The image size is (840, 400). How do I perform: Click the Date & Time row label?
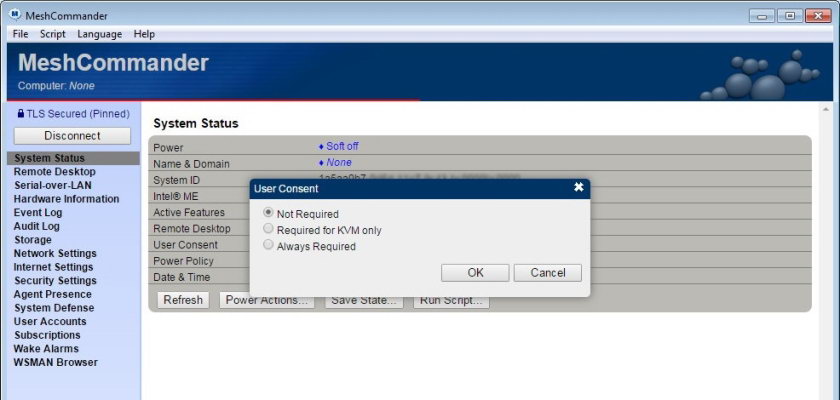click(x=182, y=277)
